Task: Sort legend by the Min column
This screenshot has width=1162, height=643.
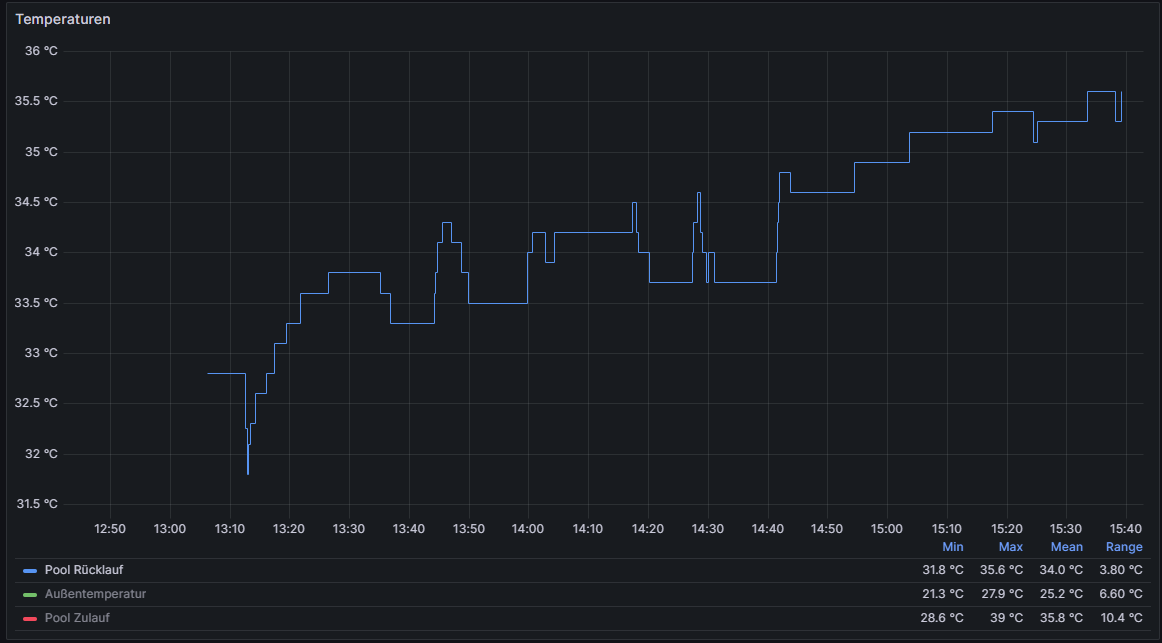Action: tap(952, 547)
